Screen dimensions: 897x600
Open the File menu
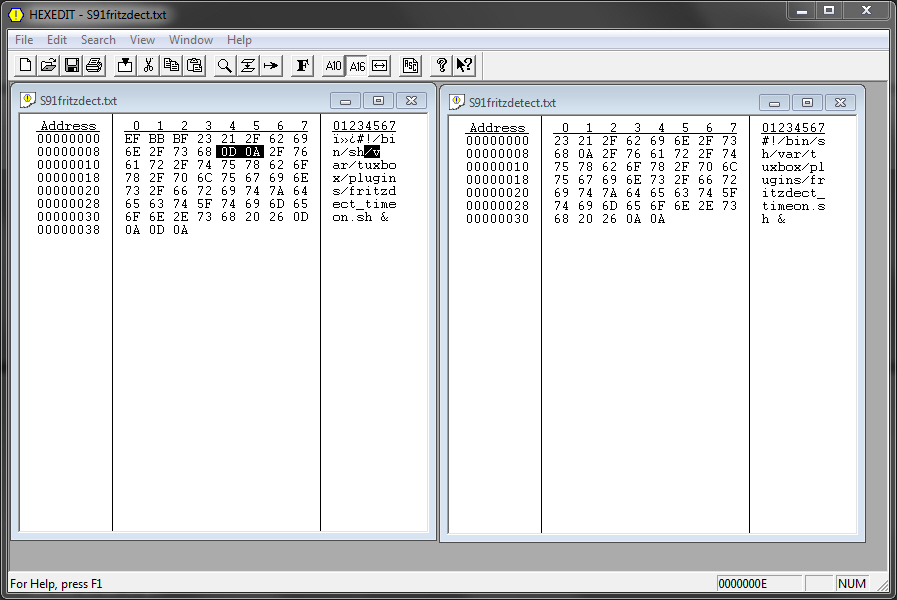(24, 40)
